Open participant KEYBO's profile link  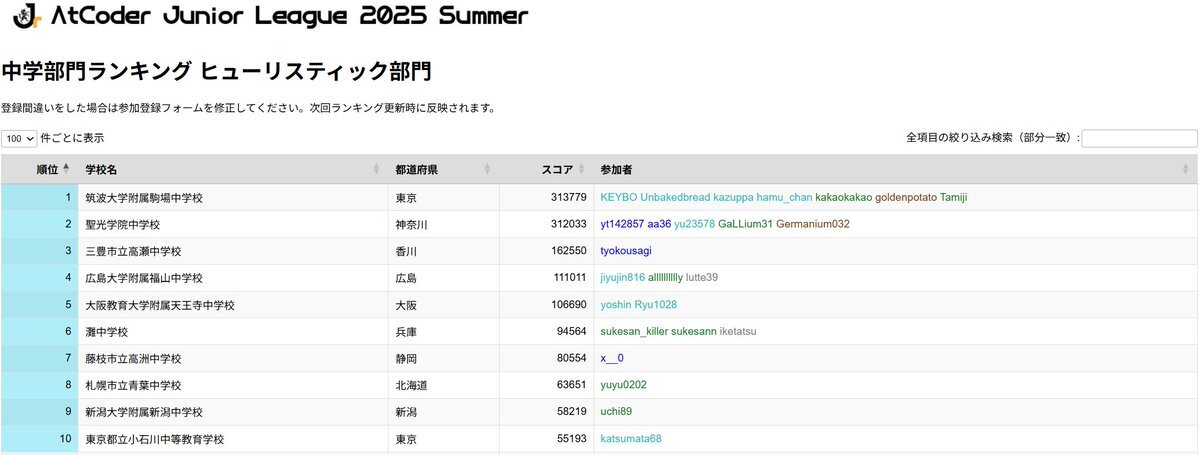(618, 198)
